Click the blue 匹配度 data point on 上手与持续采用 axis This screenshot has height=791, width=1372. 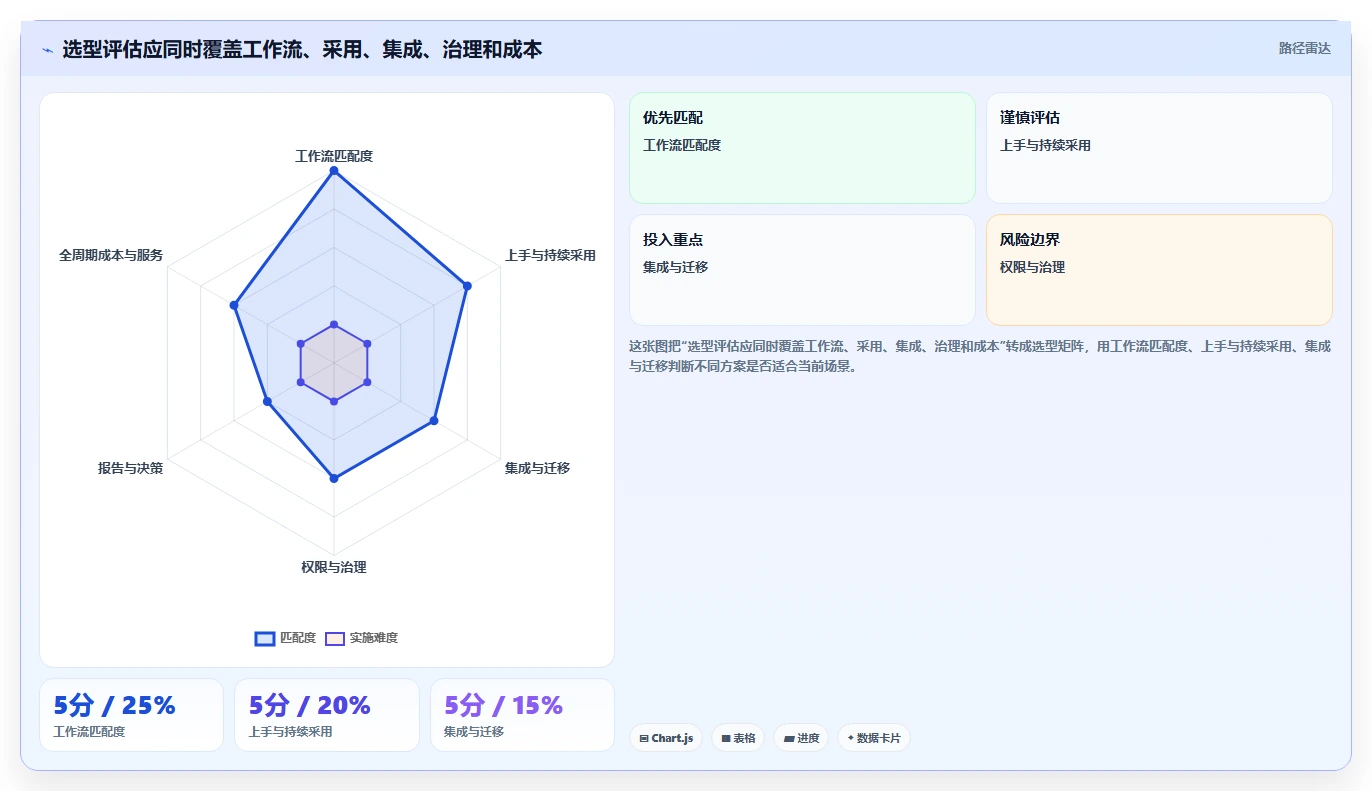click(x=467, y=286)
